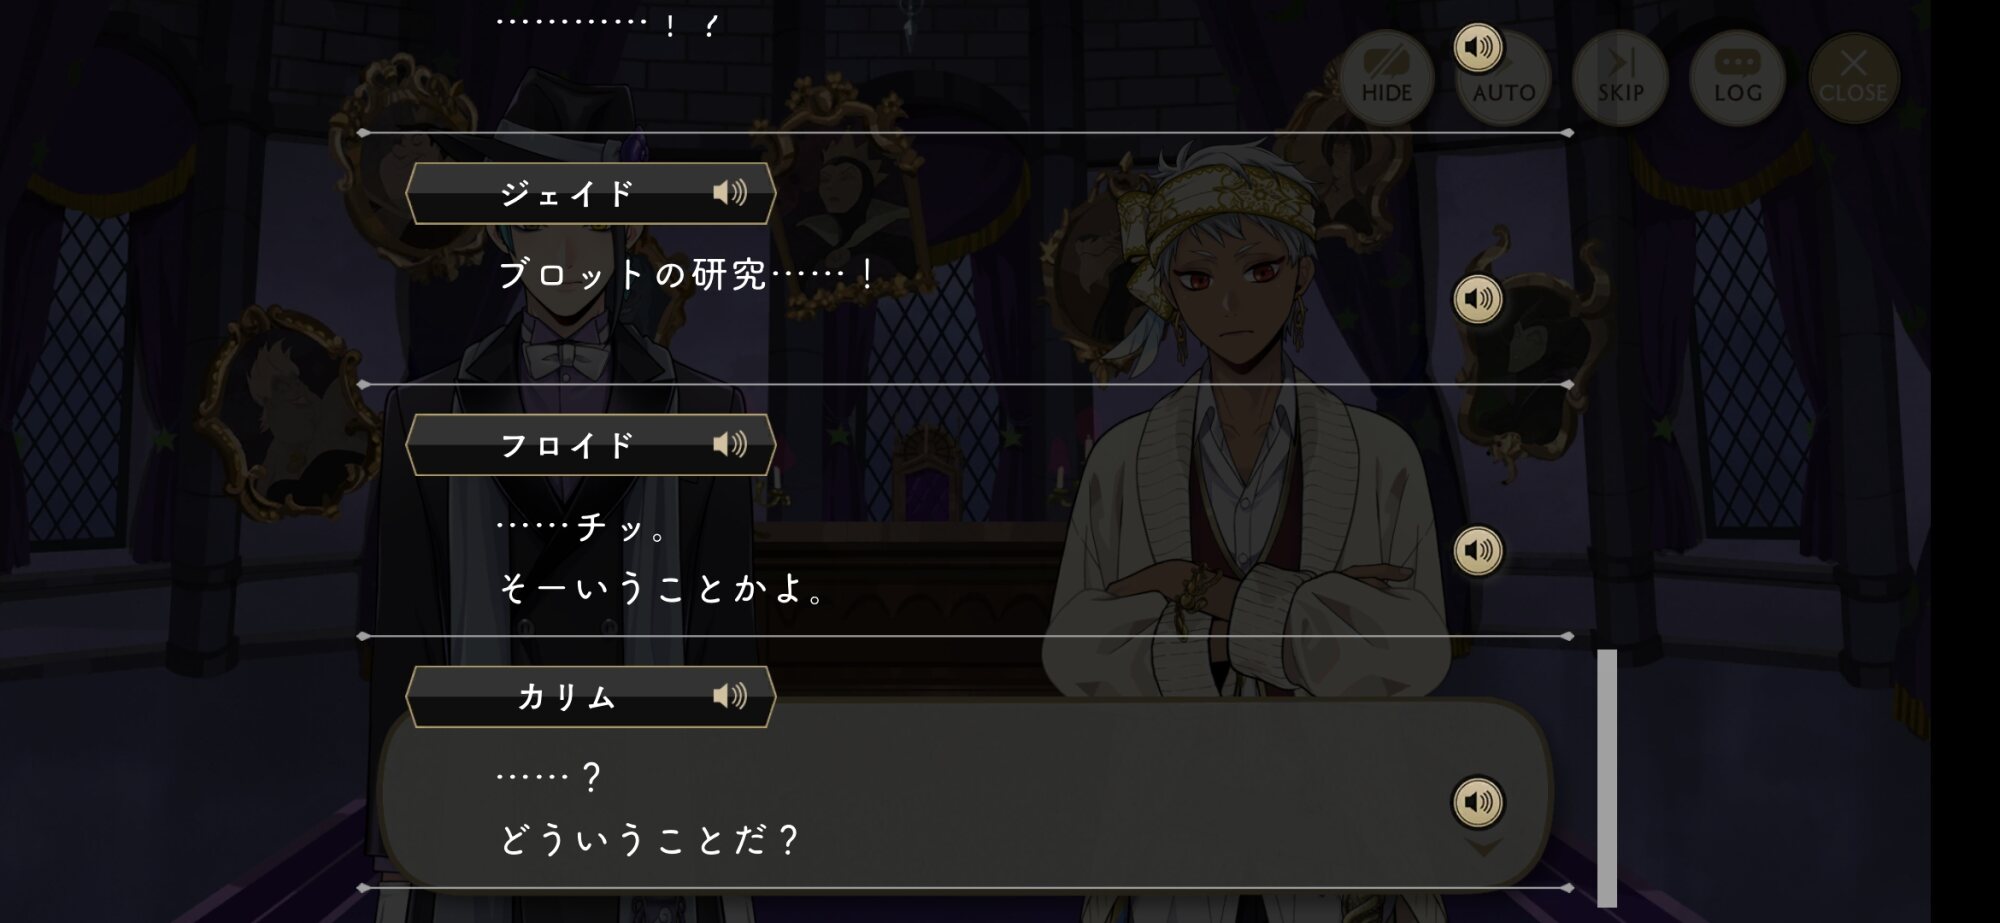Play voice icon in カリム name plate
Image resolution: width=2000 pixels, height=923 pixels.
pyautogui.click(x=730, y=696)
